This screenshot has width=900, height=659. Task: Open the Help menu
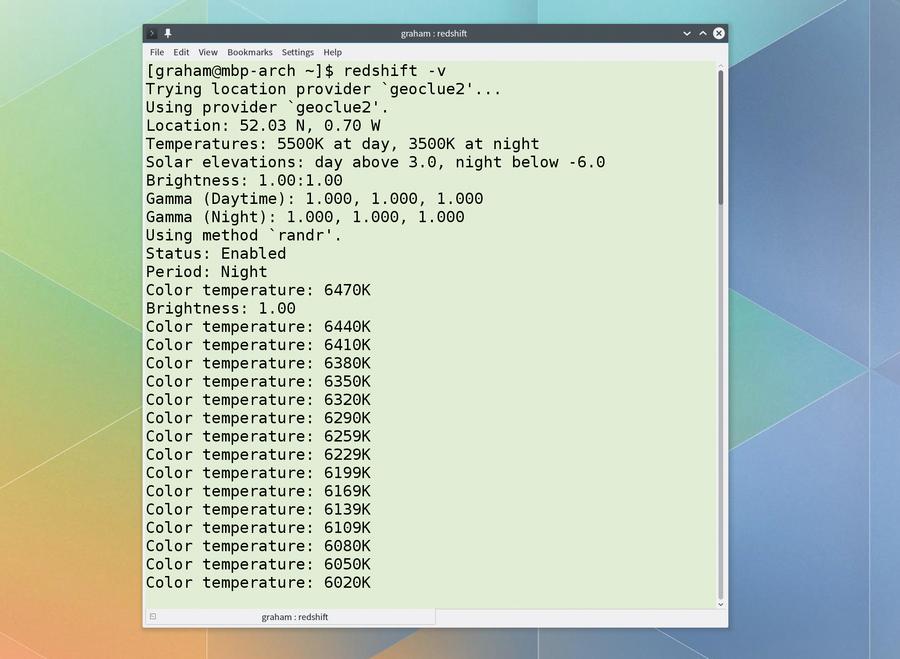pyautogui.click(x=332, y=52)
